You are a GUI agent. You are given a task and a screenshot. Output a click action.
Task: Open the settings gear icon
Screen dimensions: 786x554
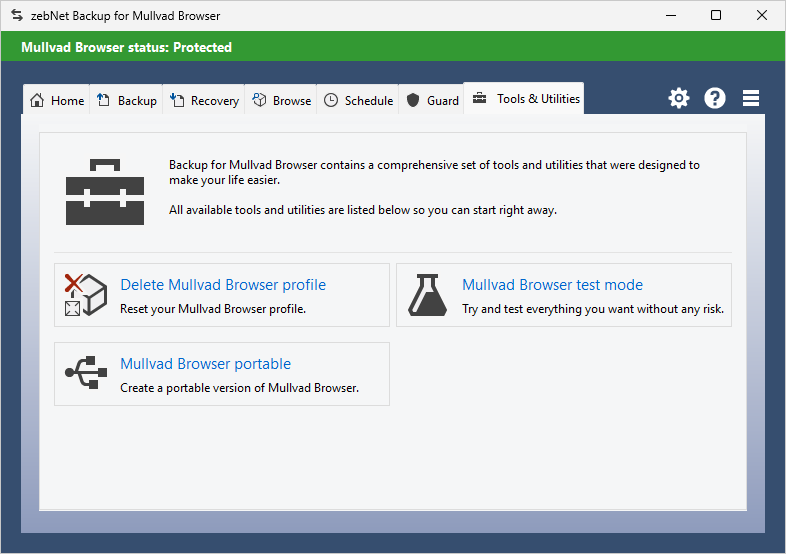679,98
